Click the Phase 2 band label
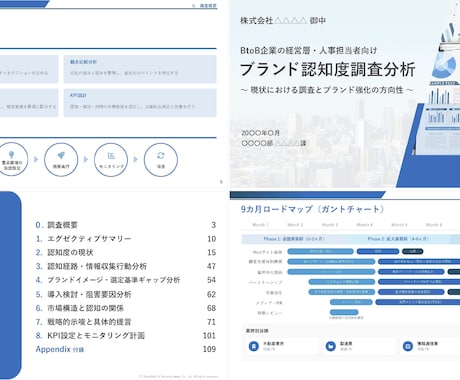This screenshot has height=380, width=460. [398, 239]
